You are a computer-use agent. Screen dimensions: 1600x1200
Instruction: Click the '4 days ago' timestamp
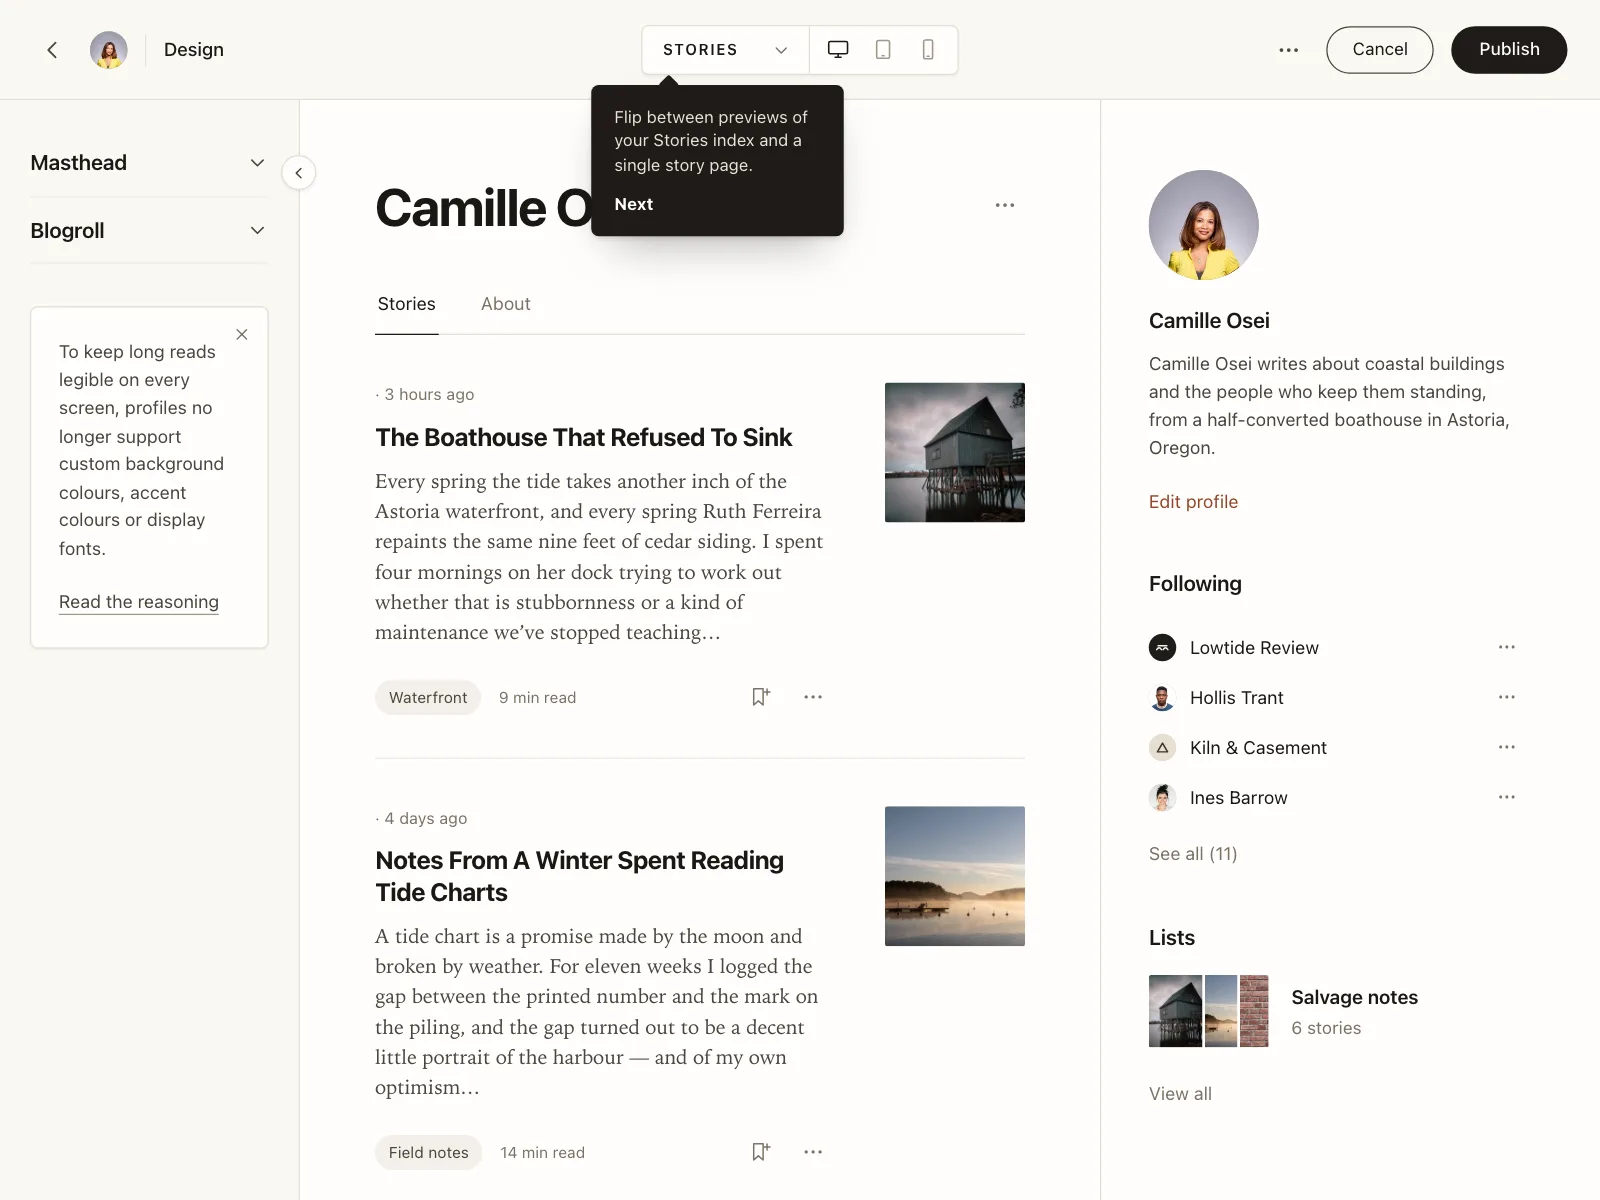(425, 818)
